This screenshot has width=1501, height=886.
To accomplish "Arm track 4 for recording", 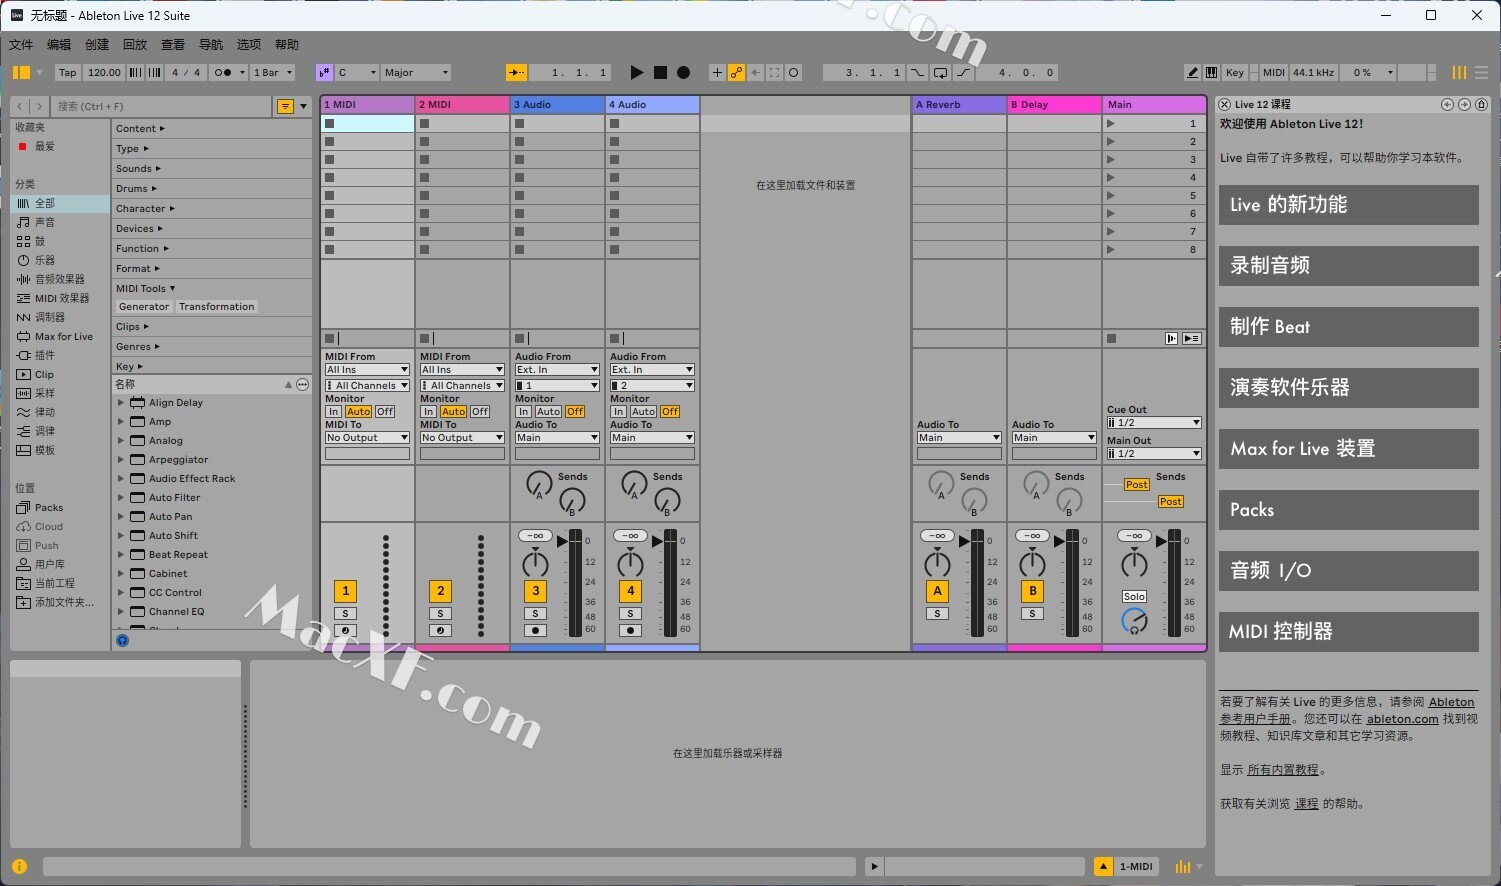I will [631, 631].
